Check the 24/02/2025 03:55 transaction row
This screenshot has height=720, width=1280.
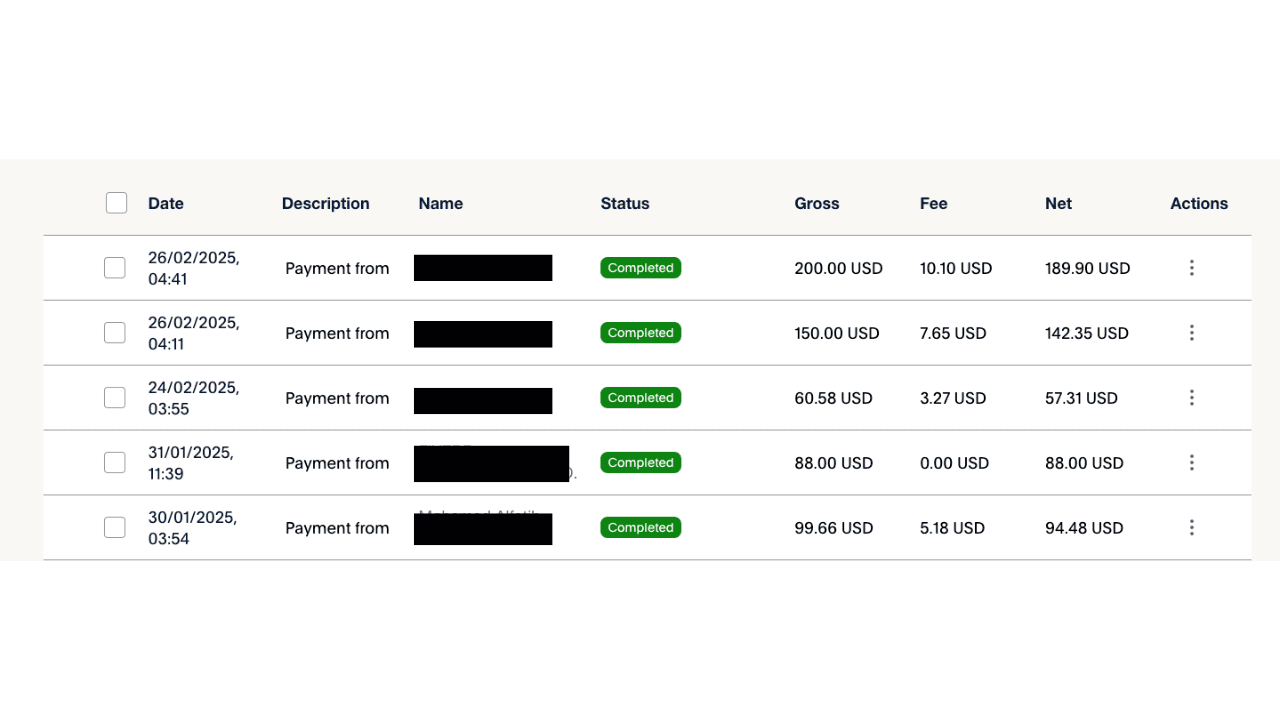pyautogui.click(x=115, y=398)
